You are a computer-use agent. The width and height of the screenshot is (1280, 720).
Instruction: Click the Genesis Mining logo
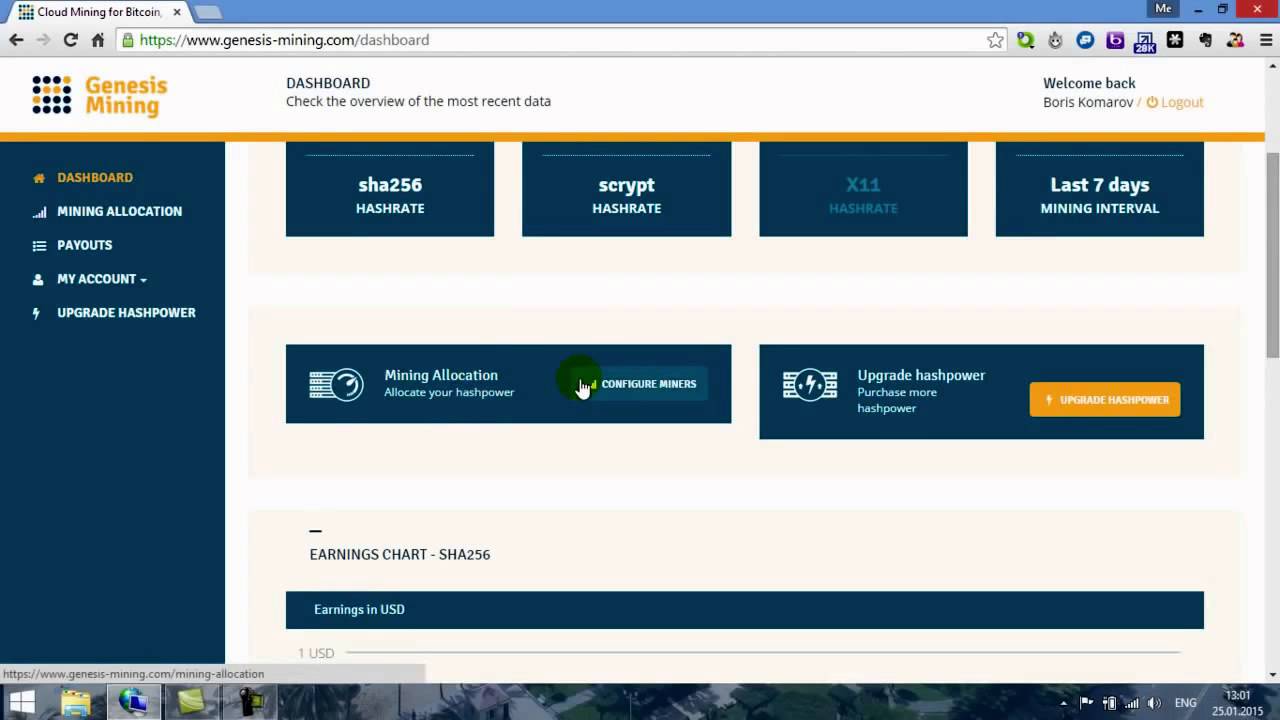pyautogui.click(x=99, y=96)
